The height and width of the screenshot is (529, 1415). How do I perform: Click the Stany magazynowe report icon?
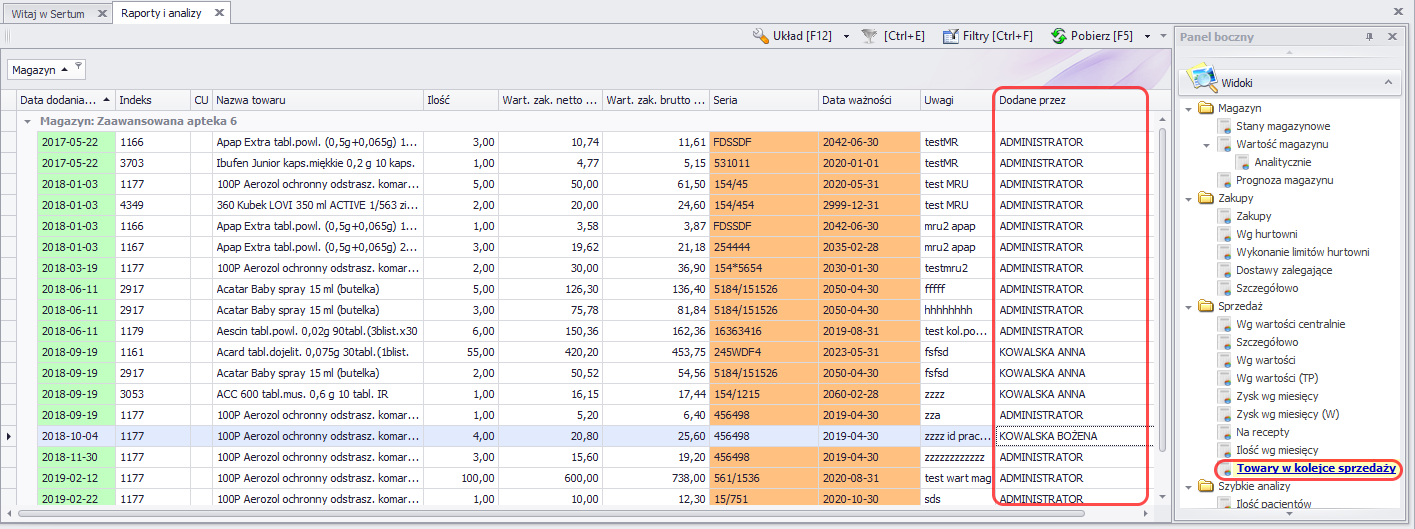(x=1226, y=127)
